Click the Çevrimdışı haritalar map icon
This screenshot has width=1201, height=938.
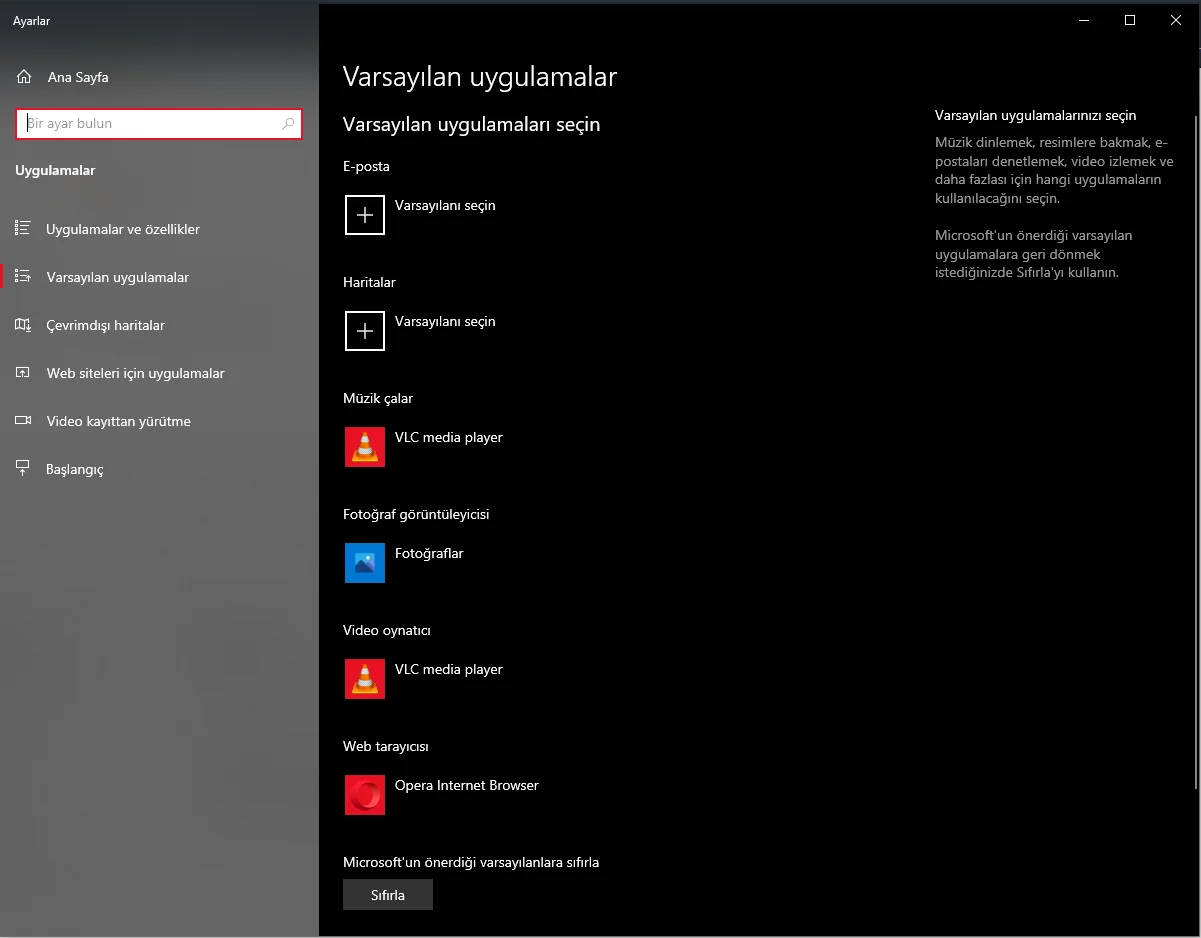tap(24, 325)
